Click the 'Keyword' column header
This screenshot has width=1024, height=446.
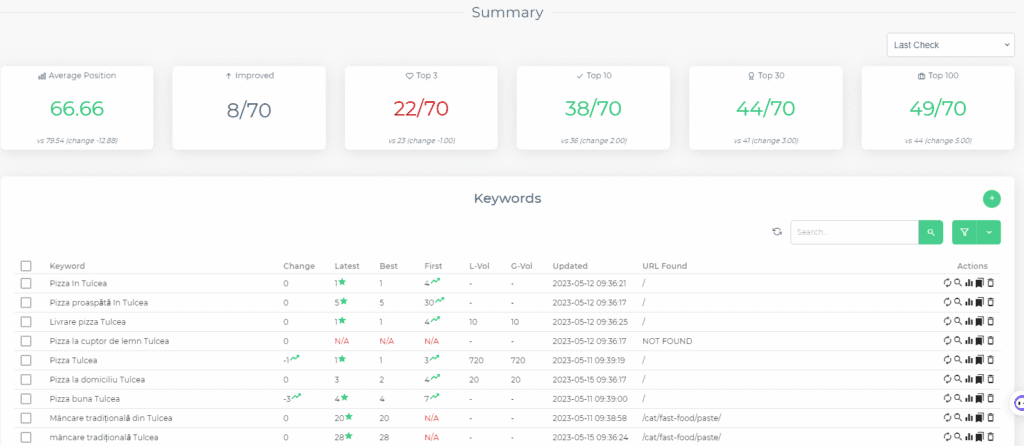(67, 266)
